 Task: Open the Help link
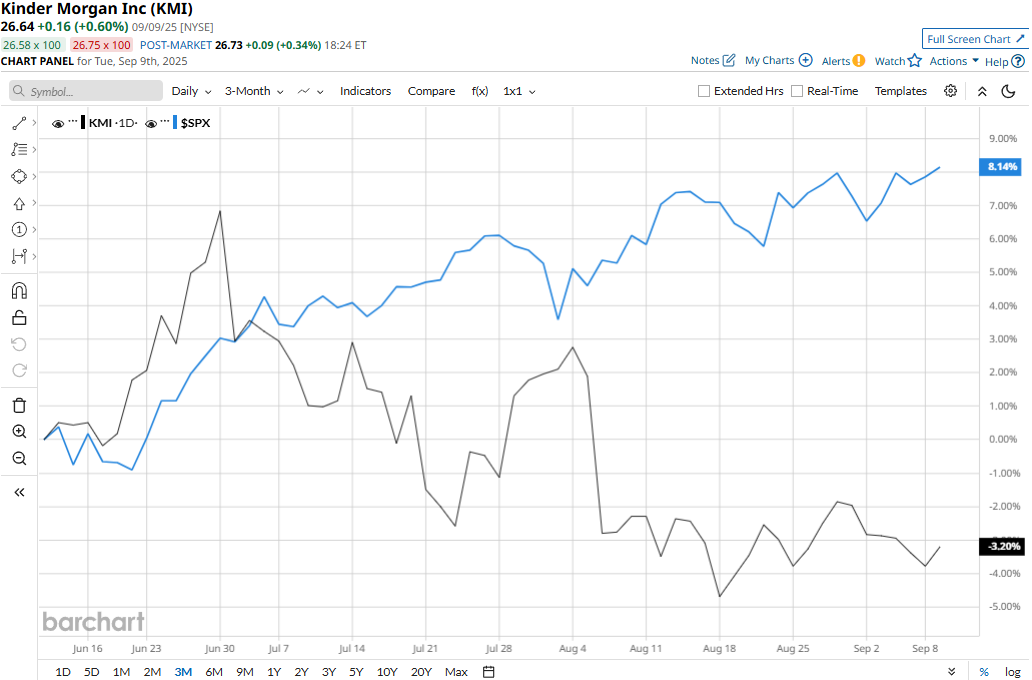click(996, 61)
